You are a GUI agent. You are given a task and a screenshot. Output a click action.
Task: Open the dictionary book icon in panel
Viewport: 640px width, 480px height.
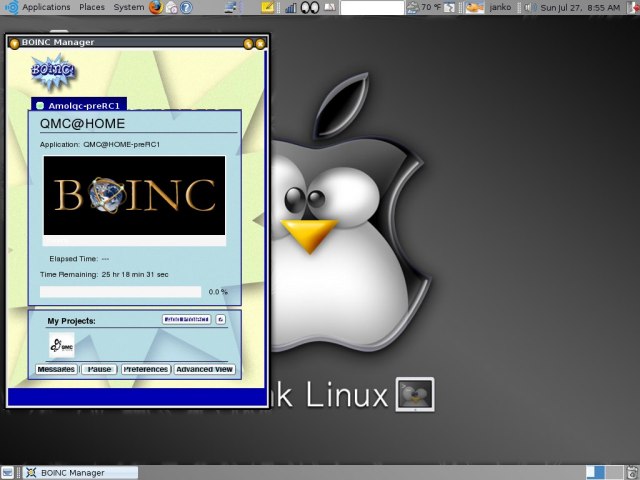click(330, 7)
